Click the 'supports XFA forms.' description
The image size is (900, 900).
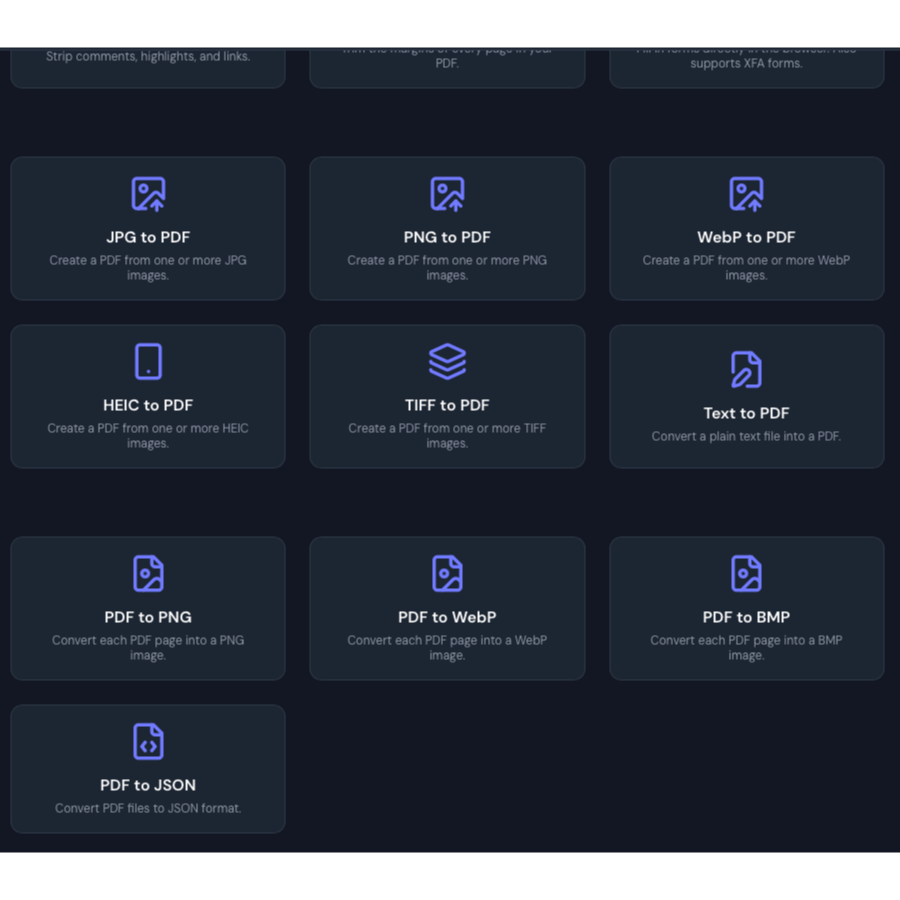tap(746, 63)
